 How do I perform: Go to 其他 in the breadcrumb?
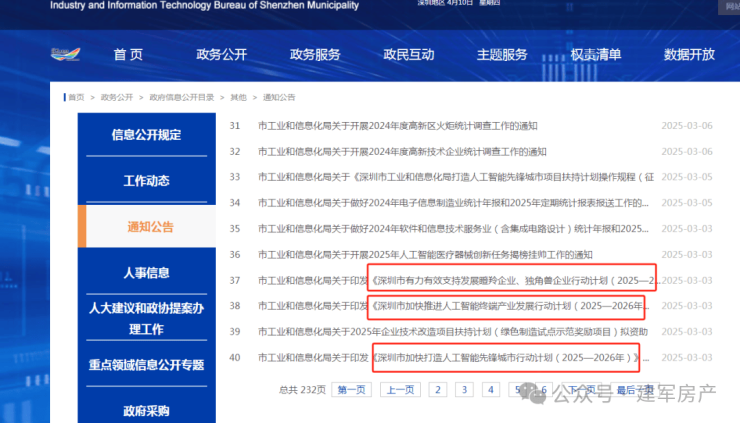[238, 97]
